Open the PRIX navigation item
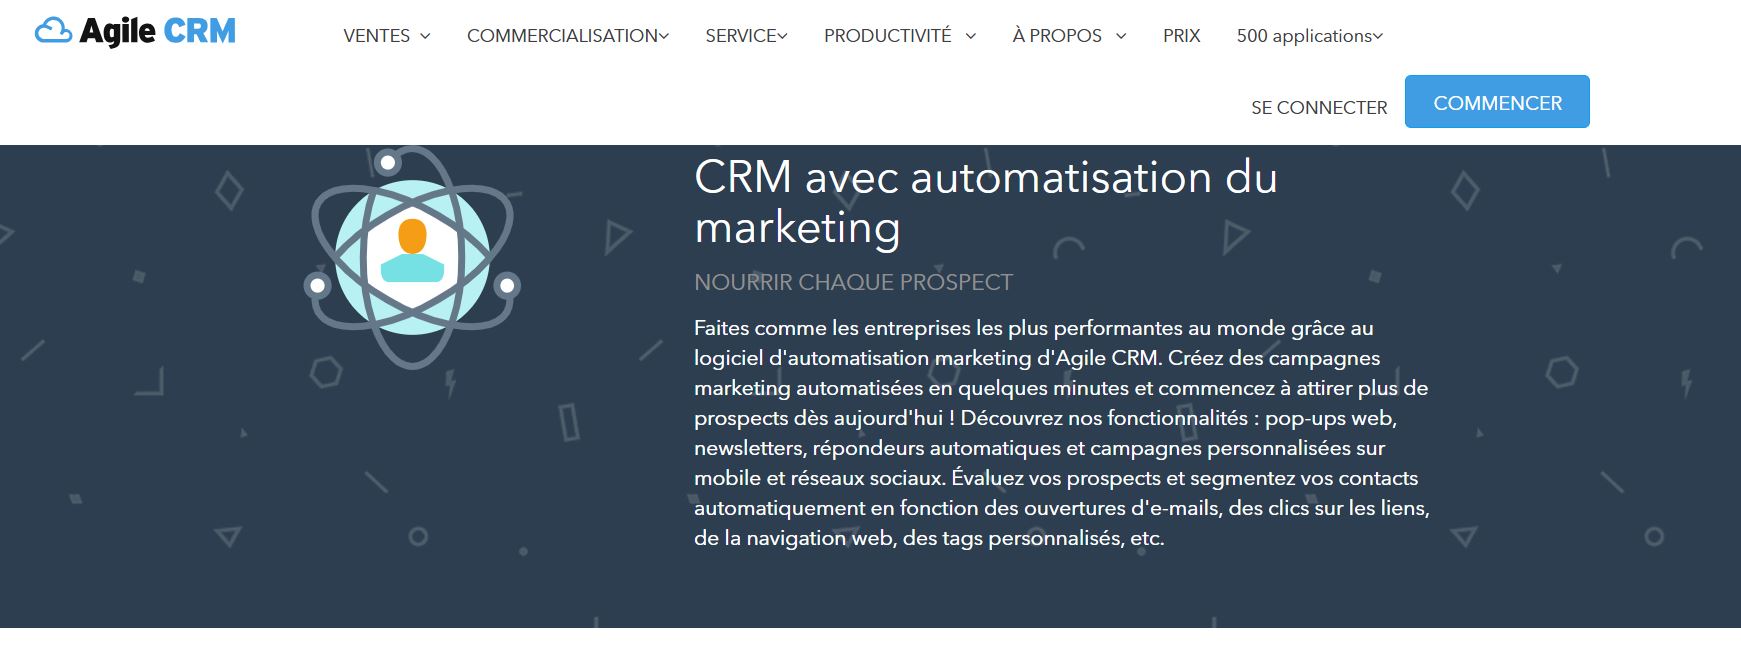The height and width of the screenshot is (652, 1741). [1181, 36]
